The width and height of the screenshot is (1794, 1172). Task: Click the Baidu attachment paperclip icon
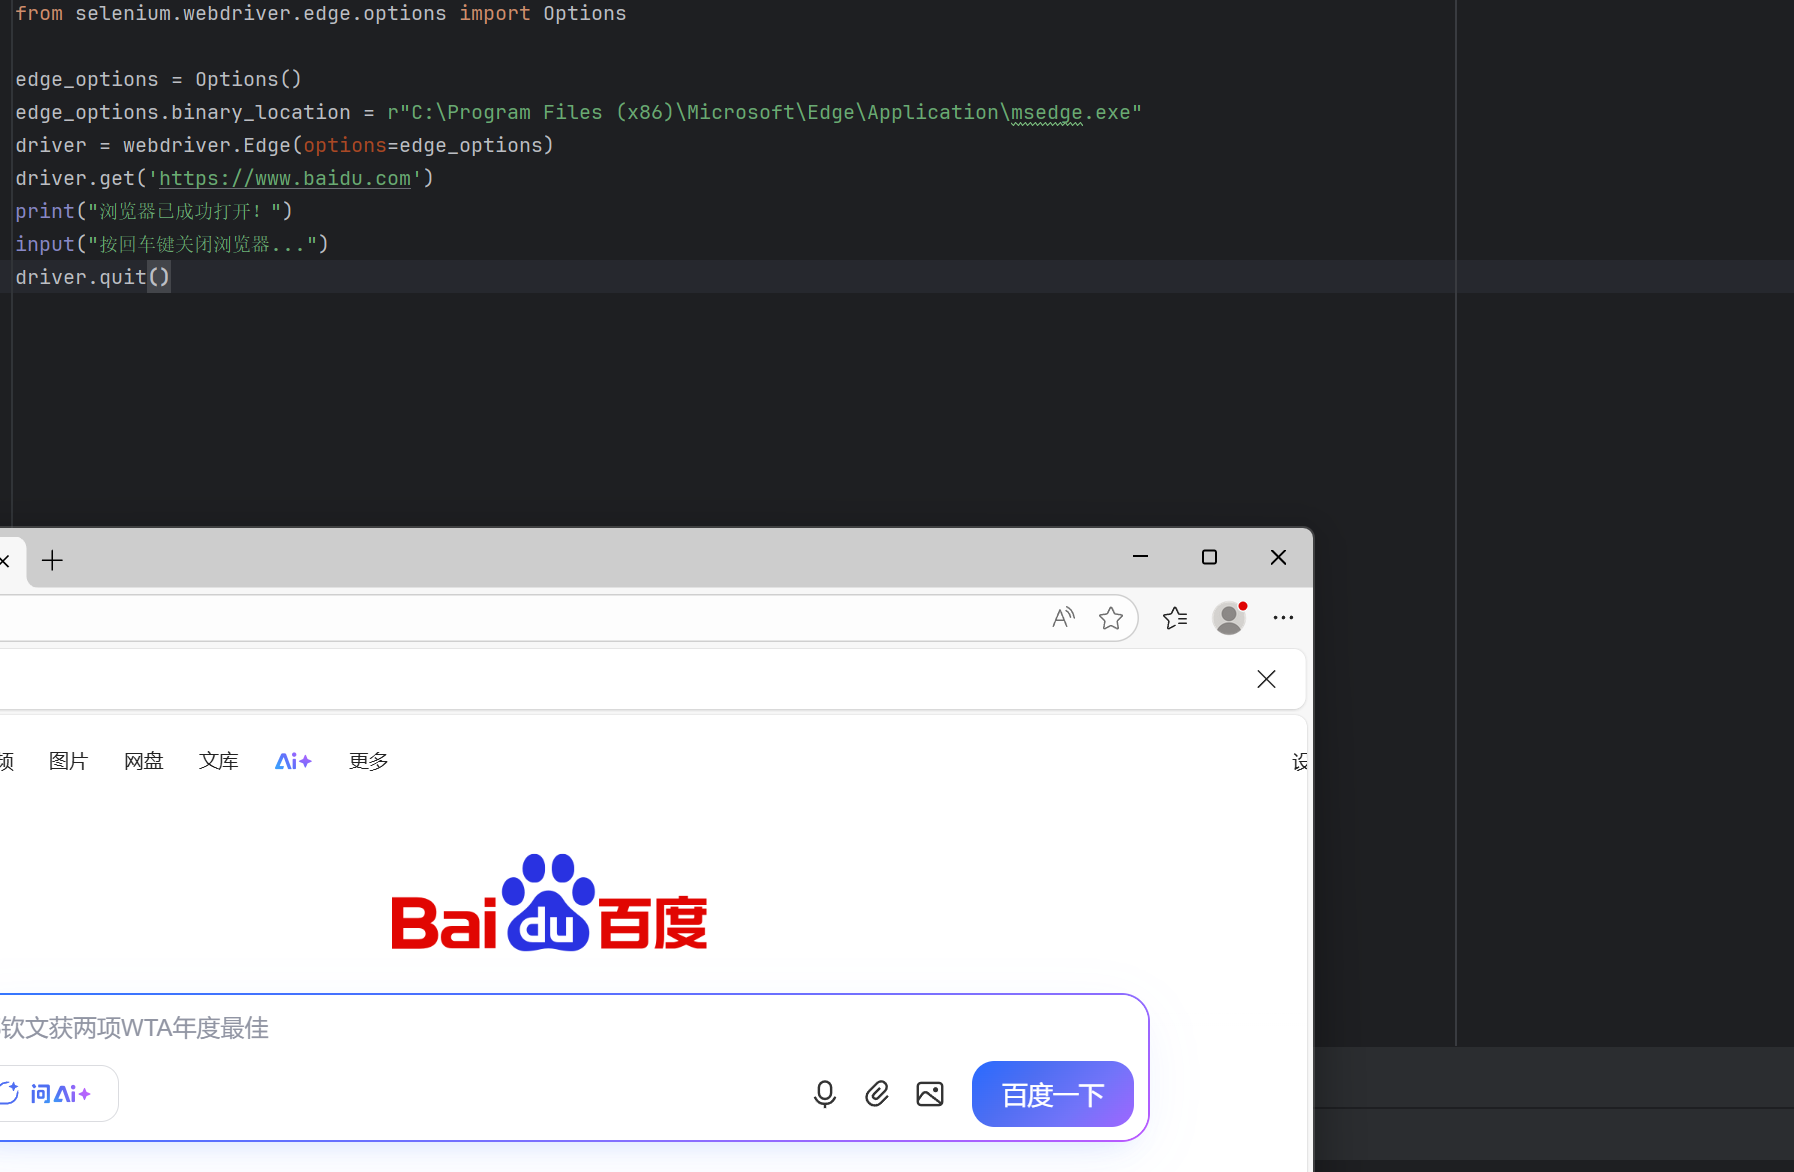click(x=877, y=1094)
